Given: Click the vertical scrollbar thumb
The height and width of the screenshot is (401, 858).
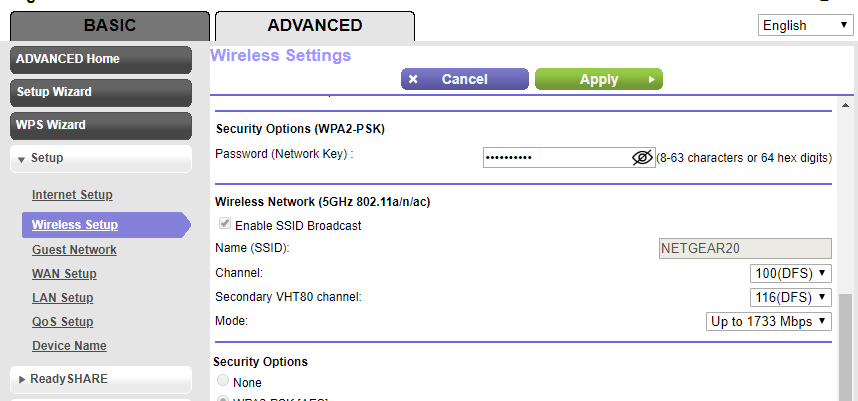Looking at the screenshot, I should [846, 340].
